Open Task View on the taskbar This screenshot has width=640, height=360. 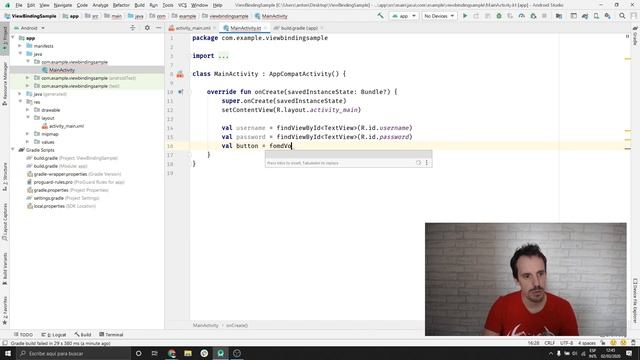tap(155, 353)
